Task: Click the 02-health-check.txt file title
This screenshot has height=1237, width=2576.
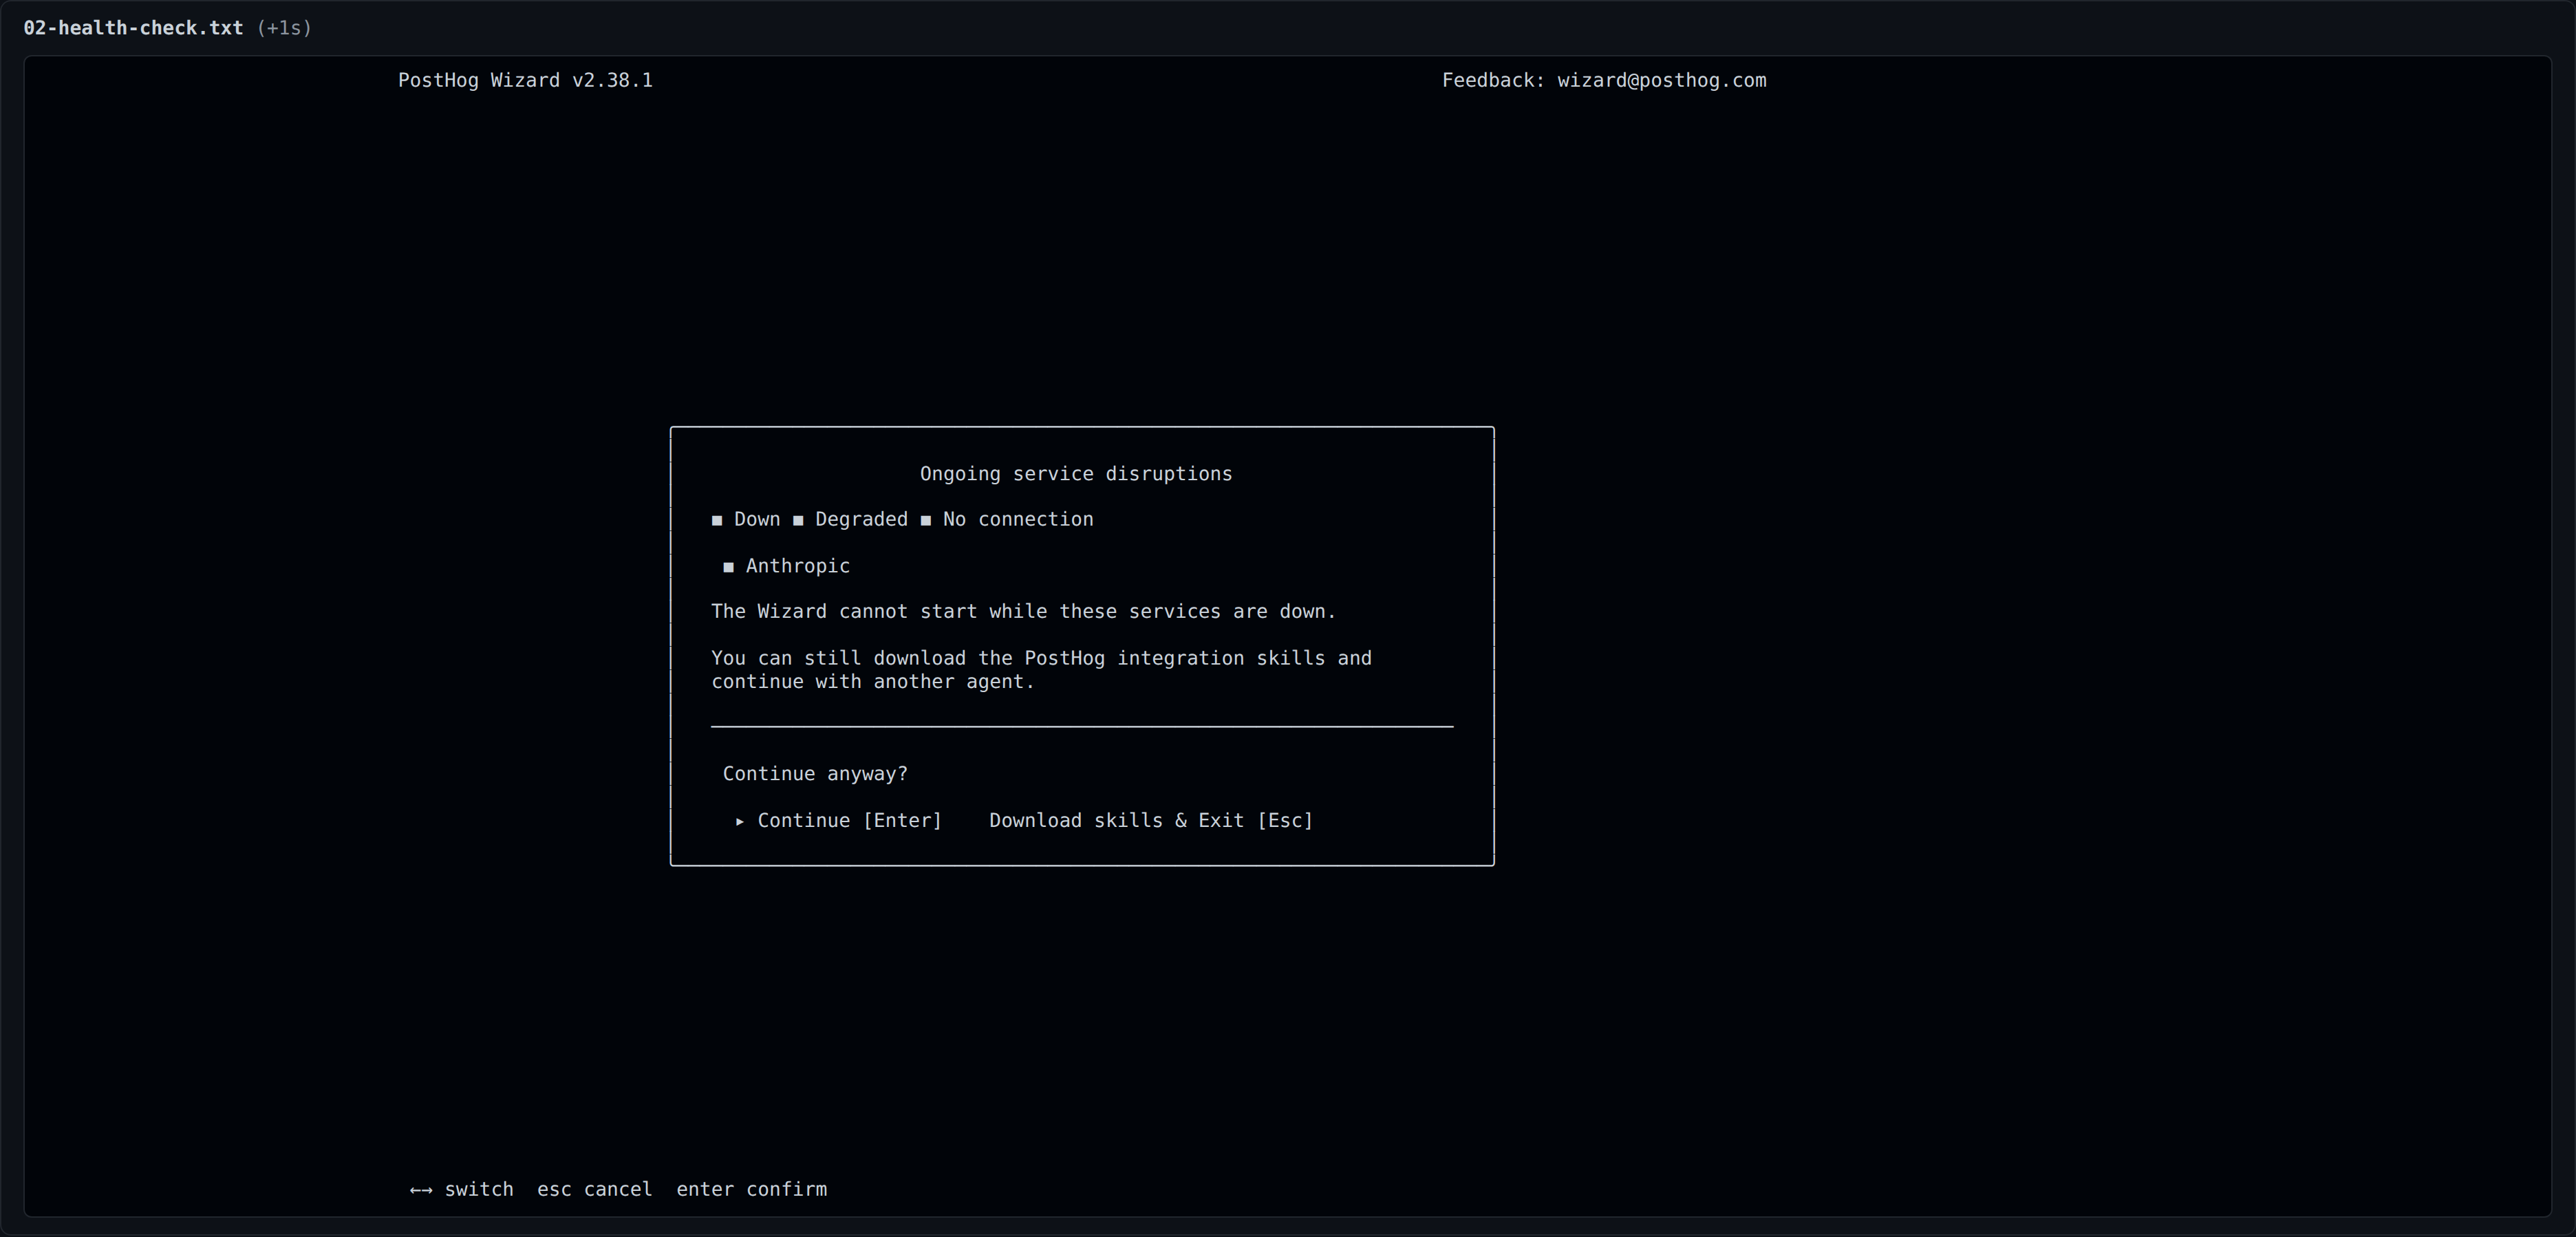Action: [133, 28]
